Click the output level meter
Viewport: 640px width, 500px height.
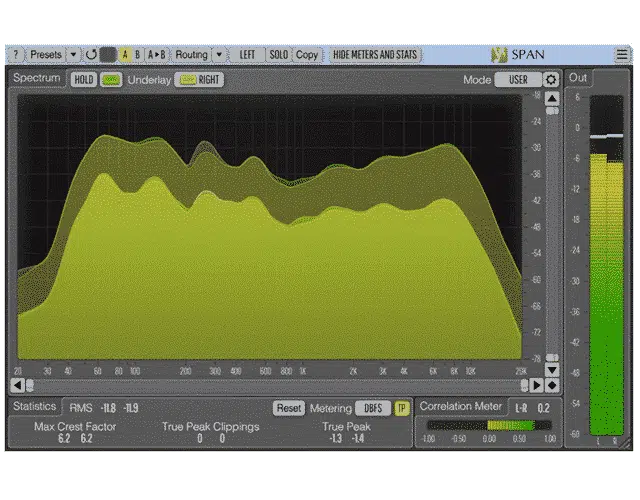point(607,265)
